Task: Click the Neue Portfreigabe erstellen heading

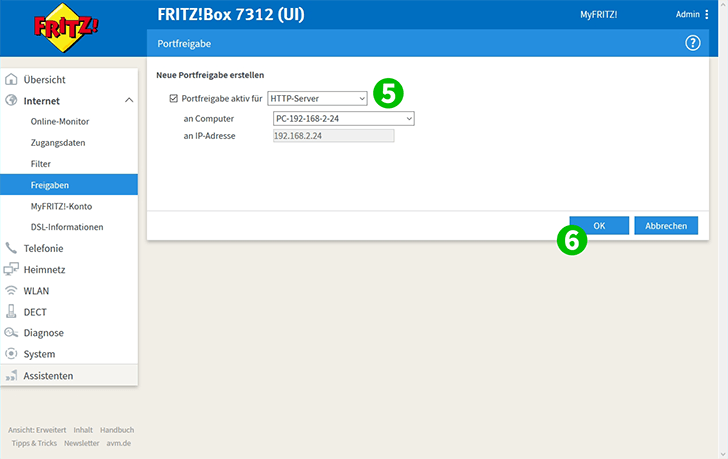Action: [x=210, y=75]
